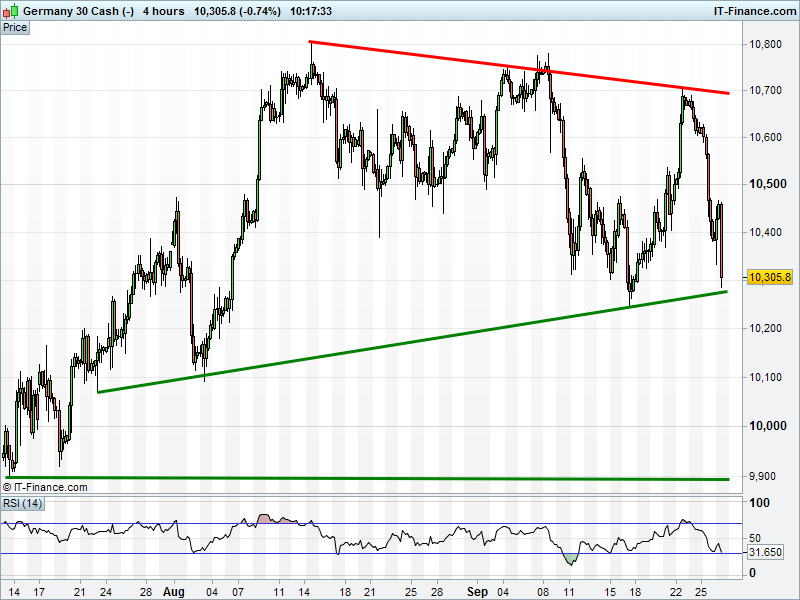Click the Sep month label on date axis
The image size is (800, 600).
tap(478, 592)
